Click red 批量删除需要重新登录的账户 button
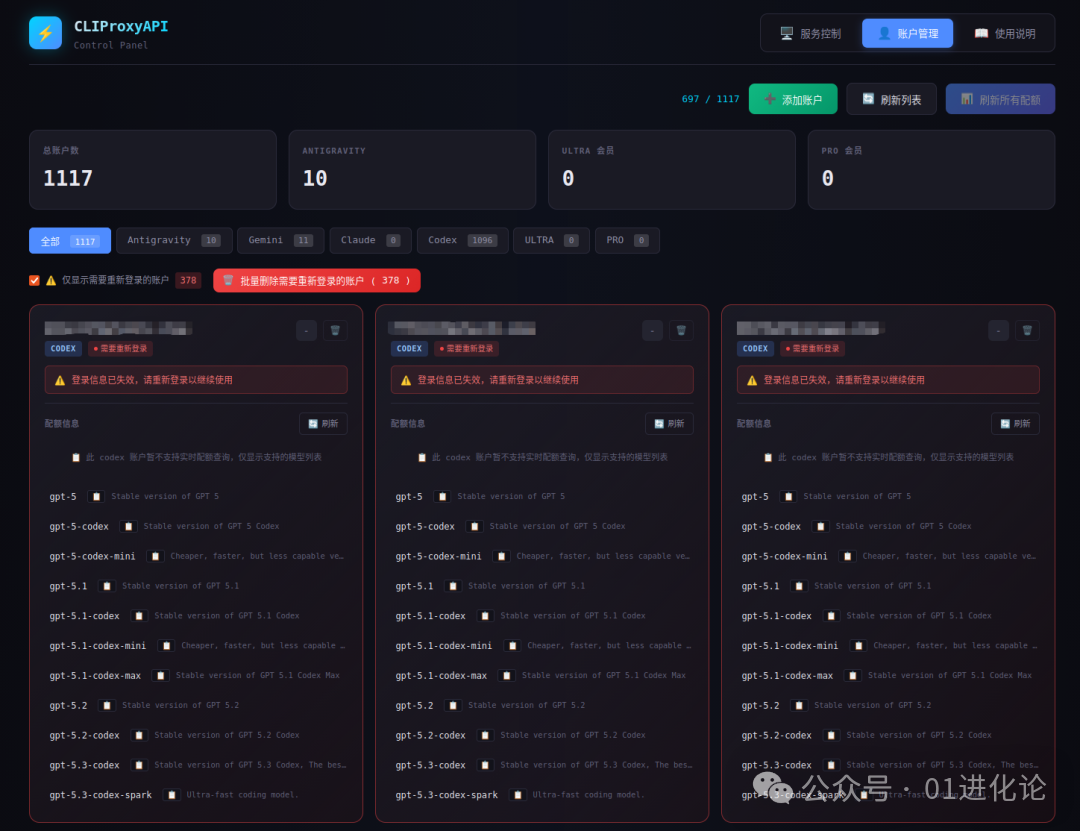The image size is (1080, 831). [317, 280]
